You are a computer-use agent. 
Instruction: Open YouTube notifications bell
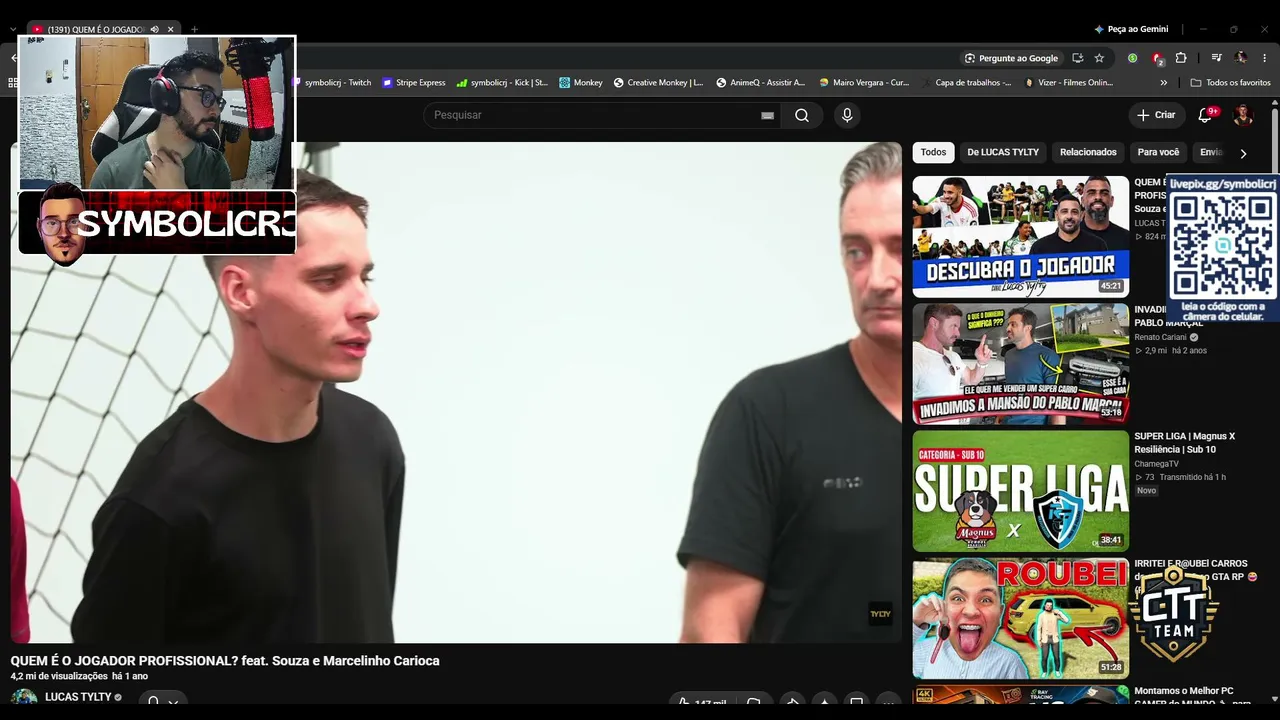(1205, 115)
